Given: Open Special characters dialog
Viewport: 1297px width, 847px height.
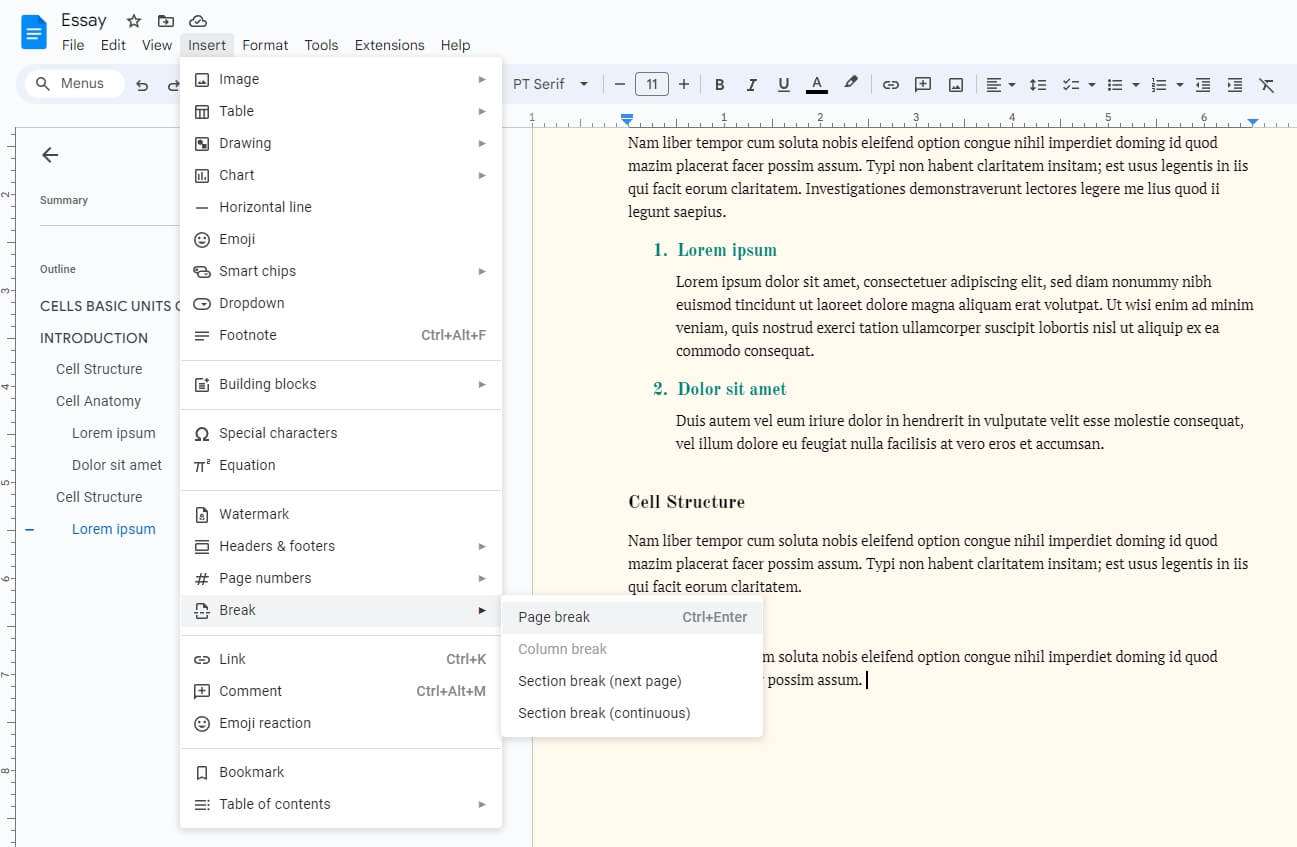Looking at the screenshot, I should click(340, 433).
